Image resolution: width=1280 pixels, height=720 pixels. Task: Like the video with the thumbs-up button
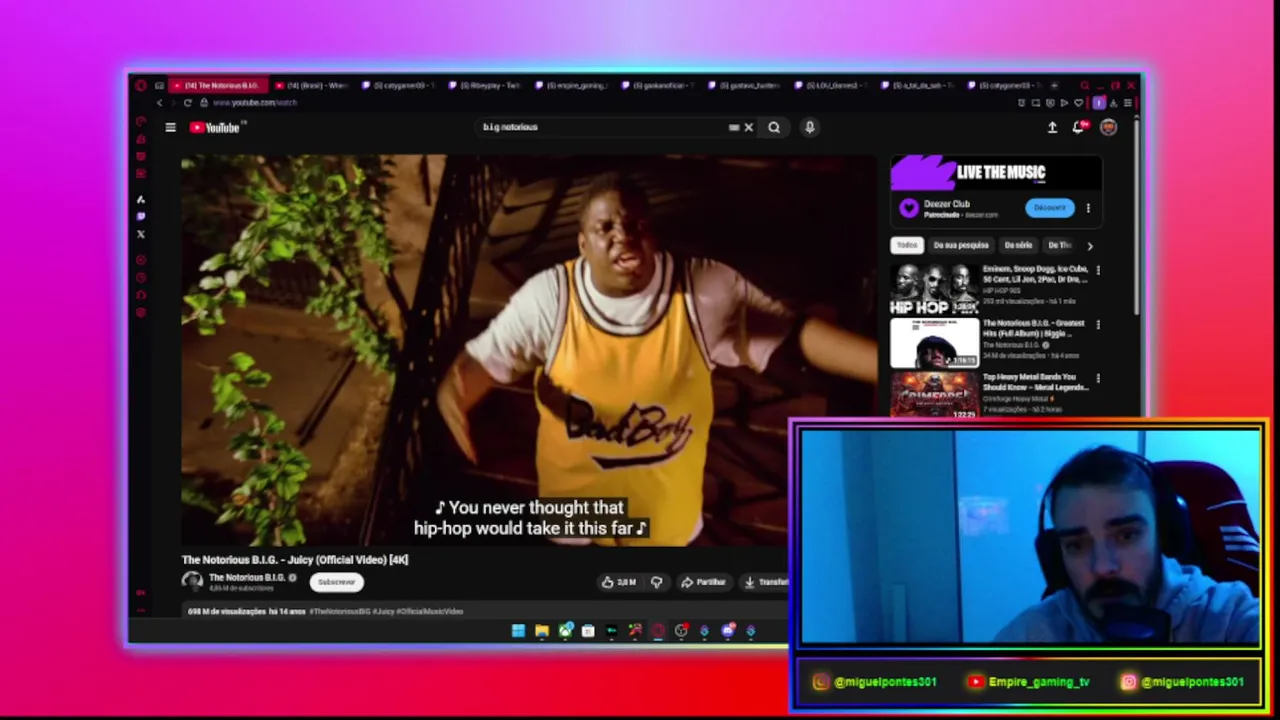[x=619, y=582]
